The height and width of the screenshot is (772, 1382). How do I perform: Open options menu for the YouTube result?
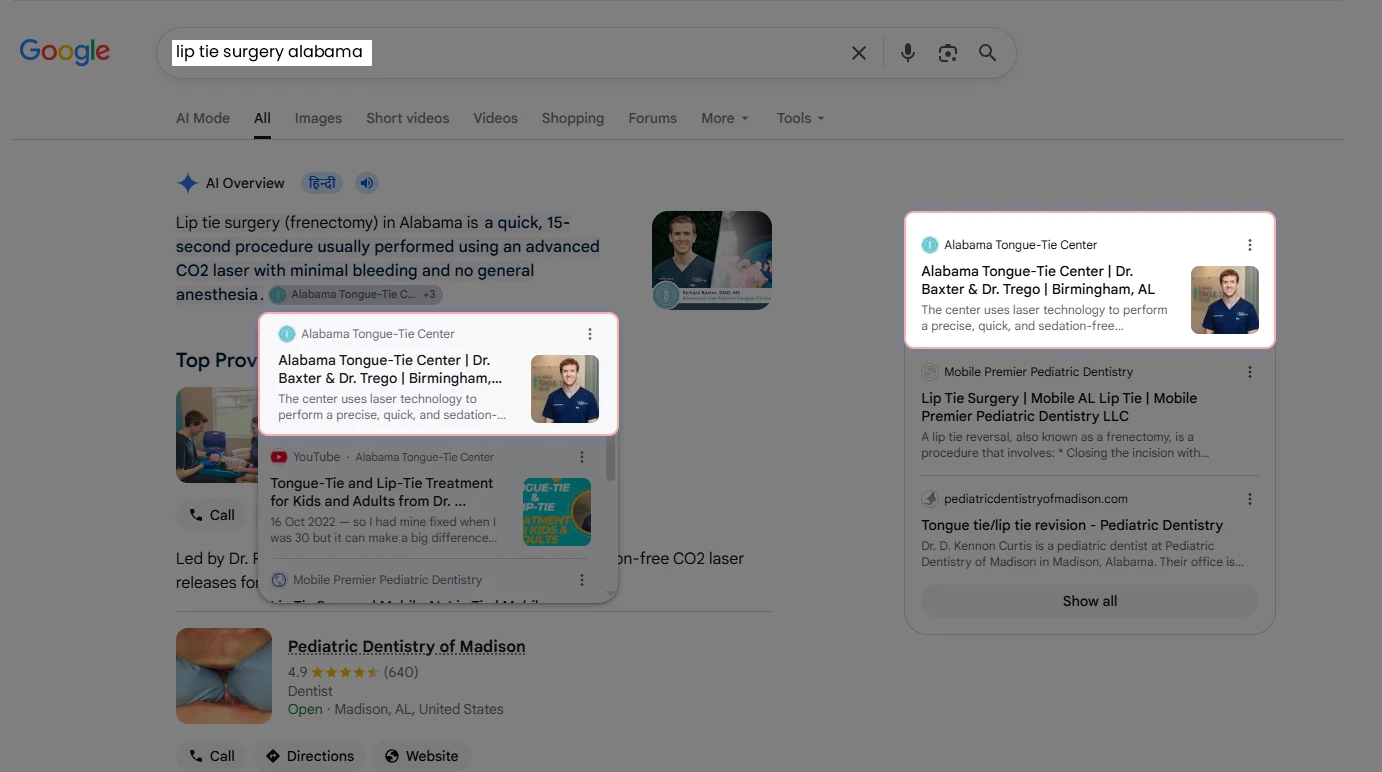(x=582, y=457)
